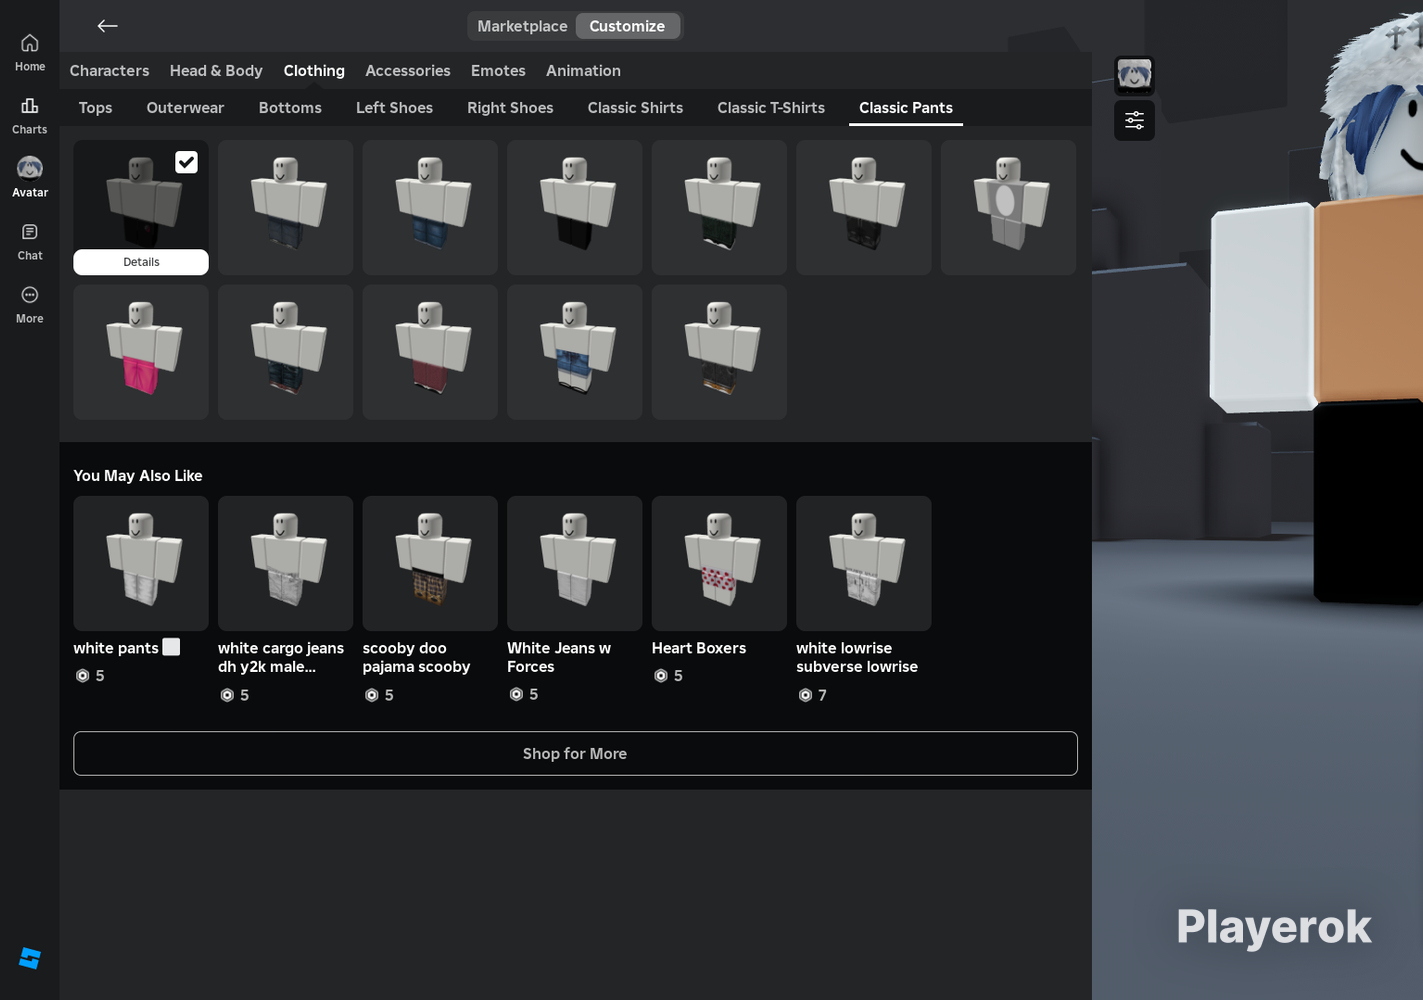Select the Clothing tab
The width and height of the screenshot is (1423, 1000).
[314, 71]
